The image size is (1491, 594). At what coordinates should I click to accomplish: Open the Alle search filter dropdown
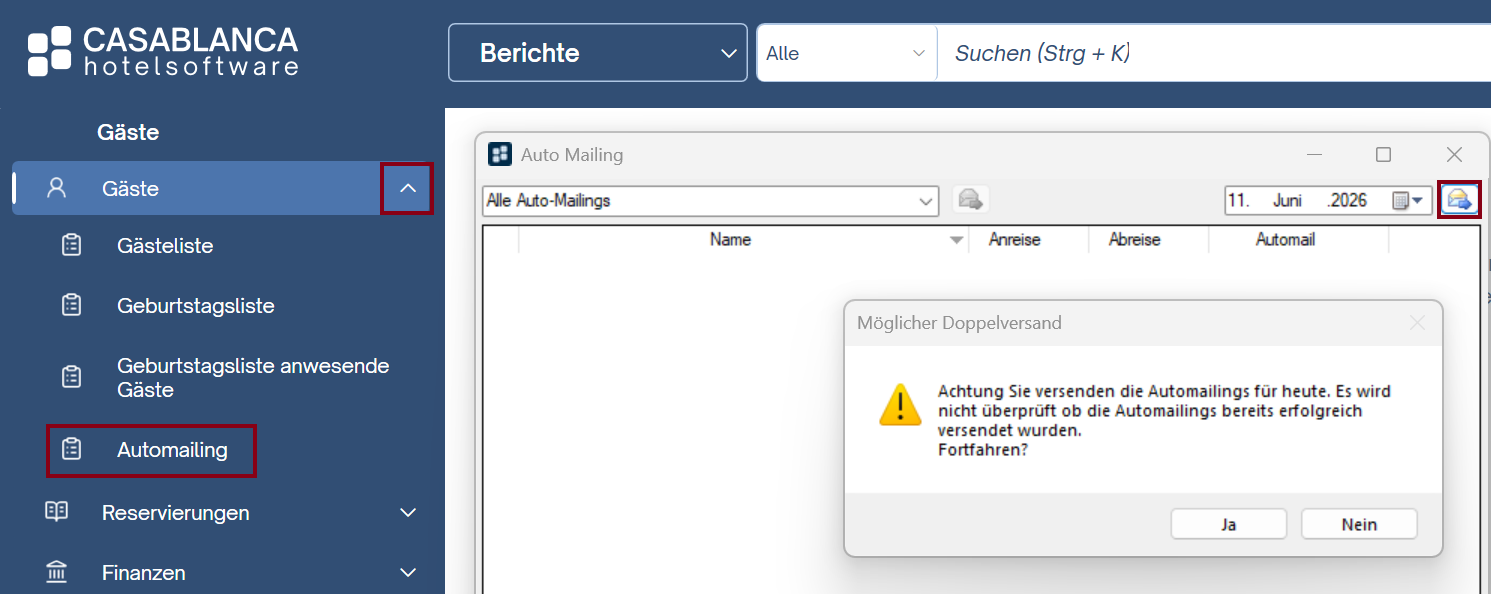point(847,53)
